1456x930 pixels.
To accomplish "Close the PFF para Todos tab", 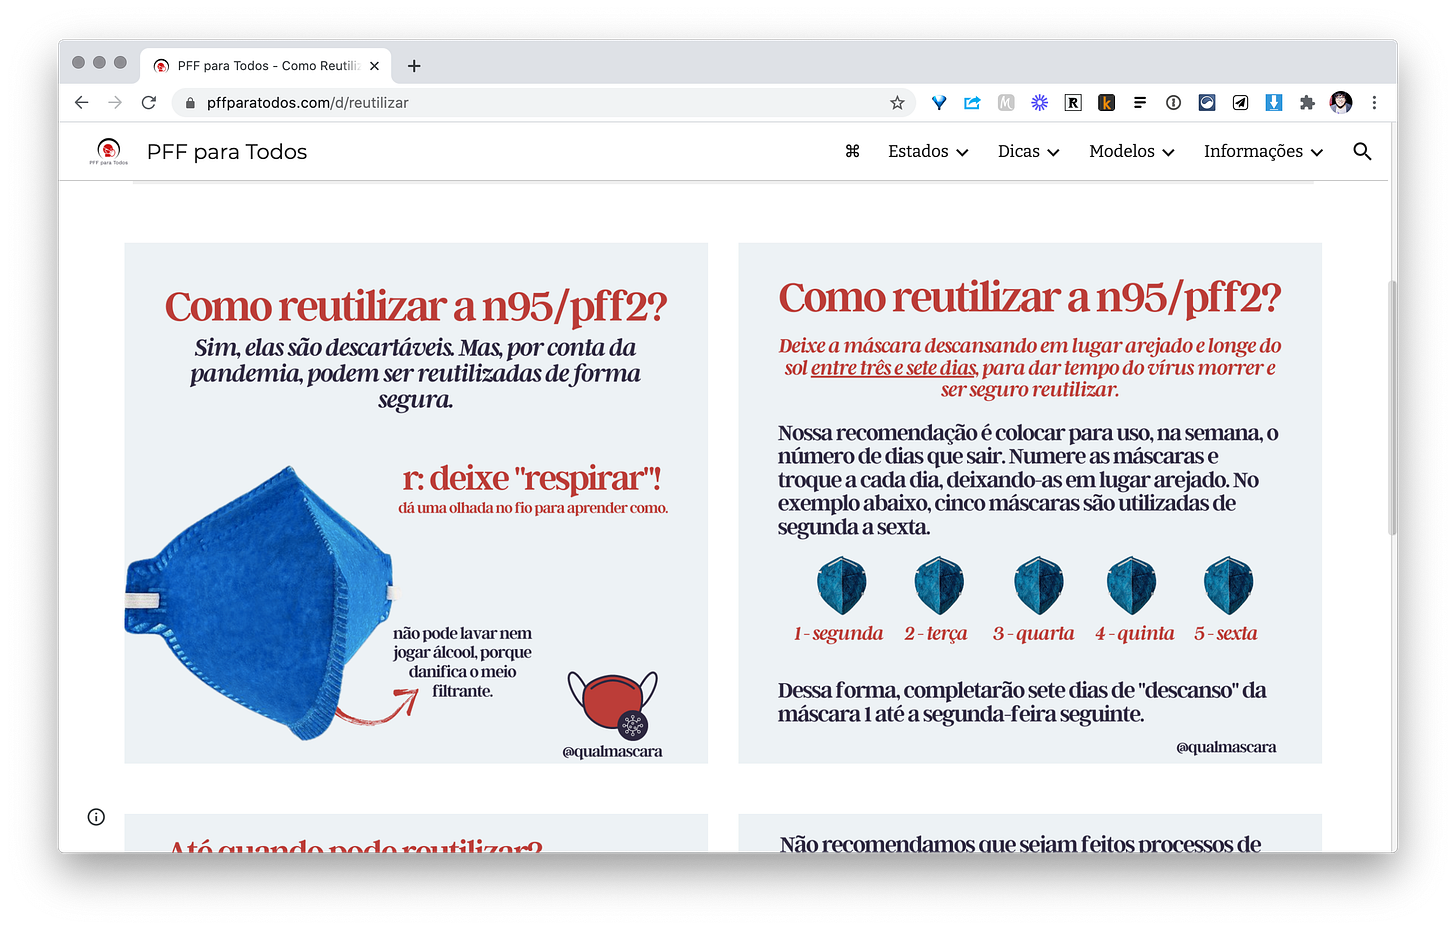I will [375, 66].
